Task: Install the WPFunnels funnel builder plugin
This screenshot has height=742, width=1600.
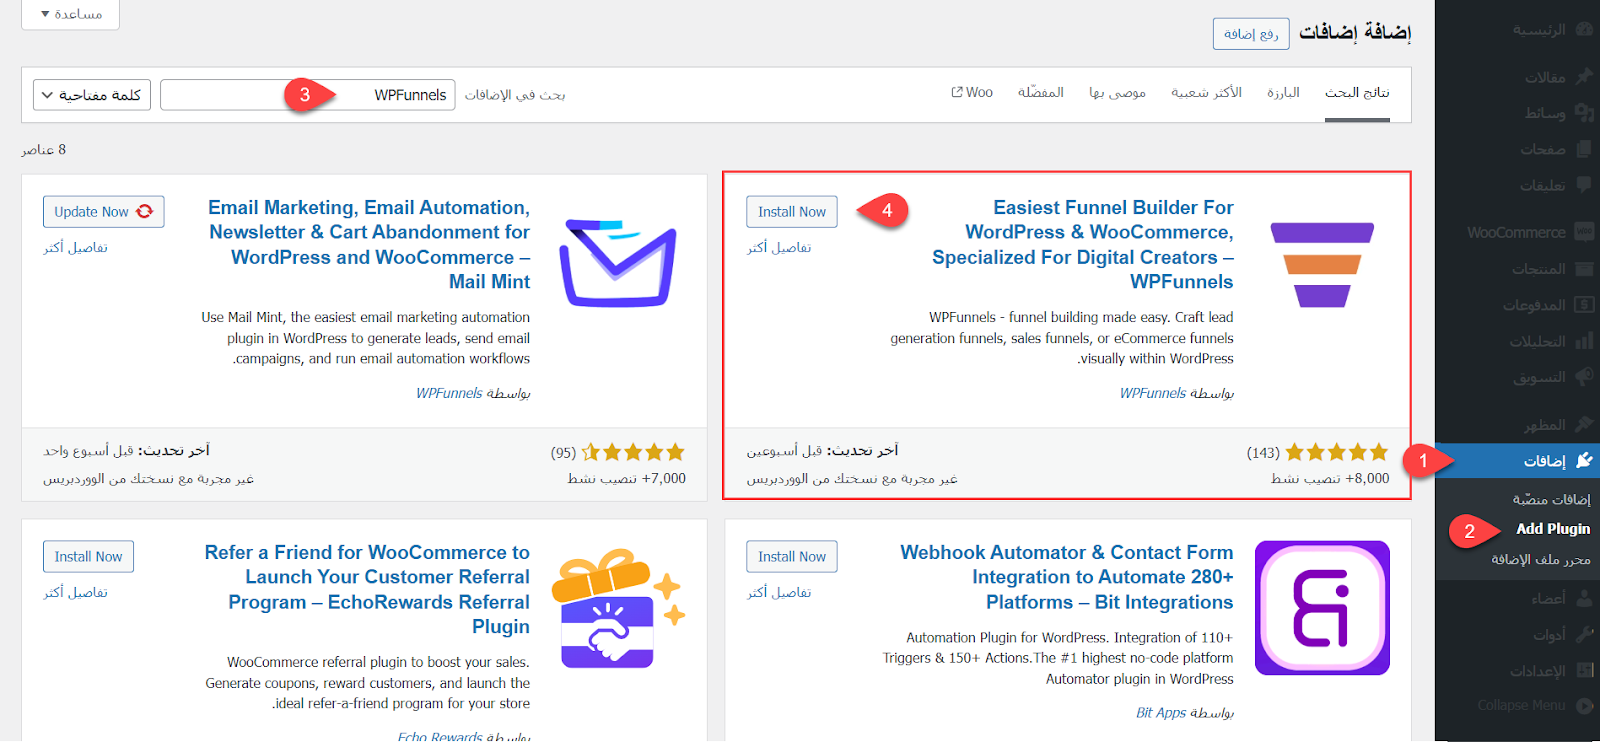Action: 791,212
